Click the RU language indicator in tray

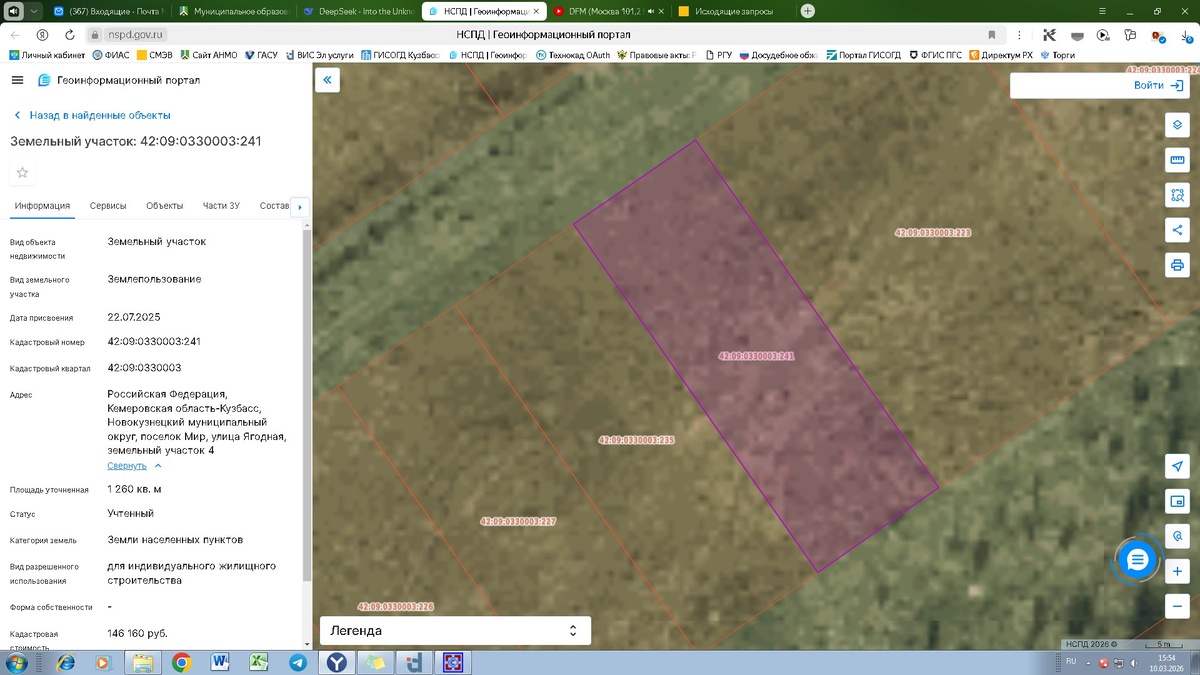point(1071,661)
